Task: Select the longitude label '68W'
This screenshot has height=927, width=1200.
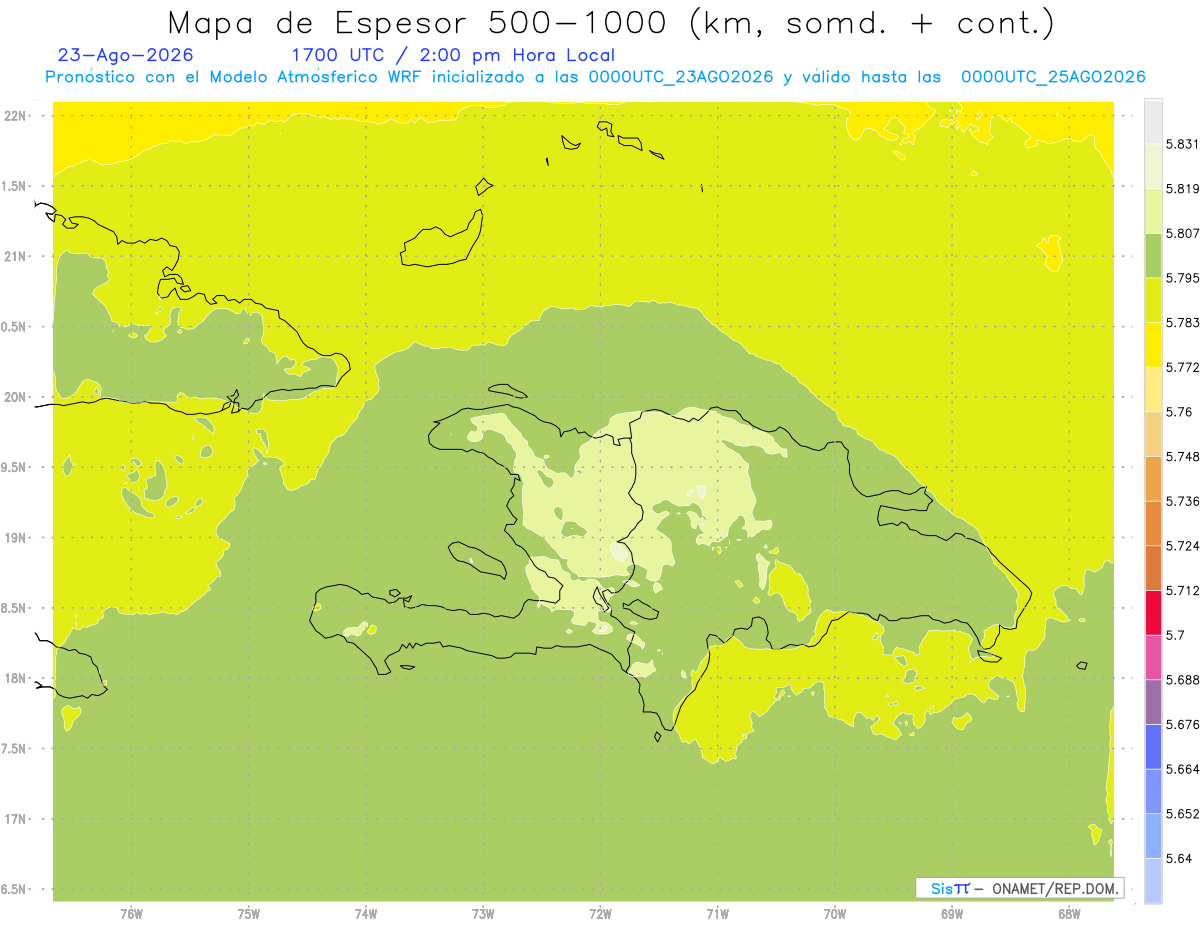Action: (x=1069, y=914)
